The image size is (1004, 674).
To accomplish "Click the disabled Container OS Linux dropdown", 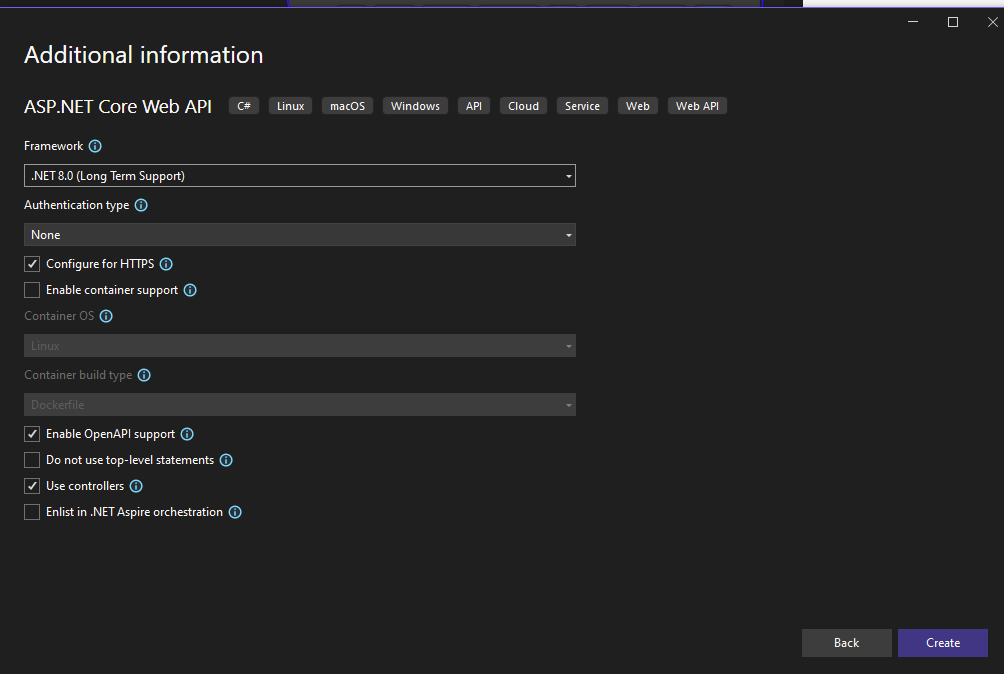I will 300,346.
